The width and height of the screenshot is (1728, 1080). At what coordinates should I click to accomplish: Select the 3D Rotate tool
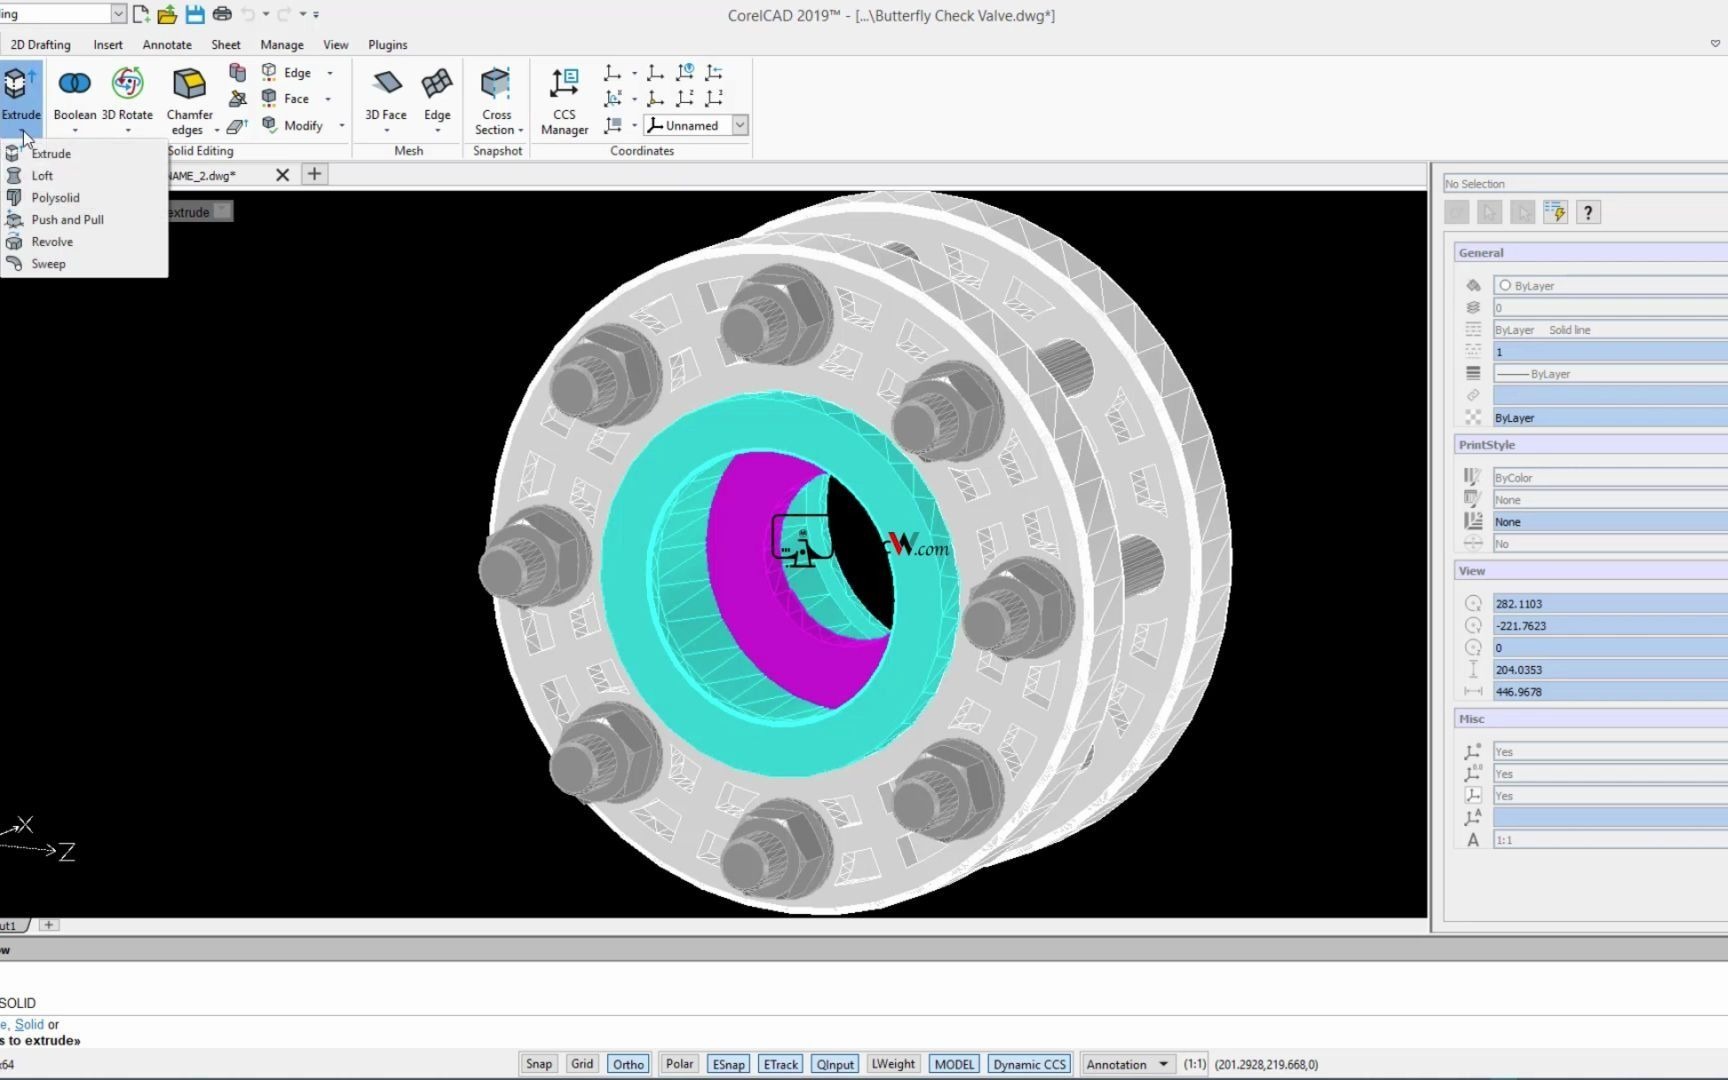(127, 85)
